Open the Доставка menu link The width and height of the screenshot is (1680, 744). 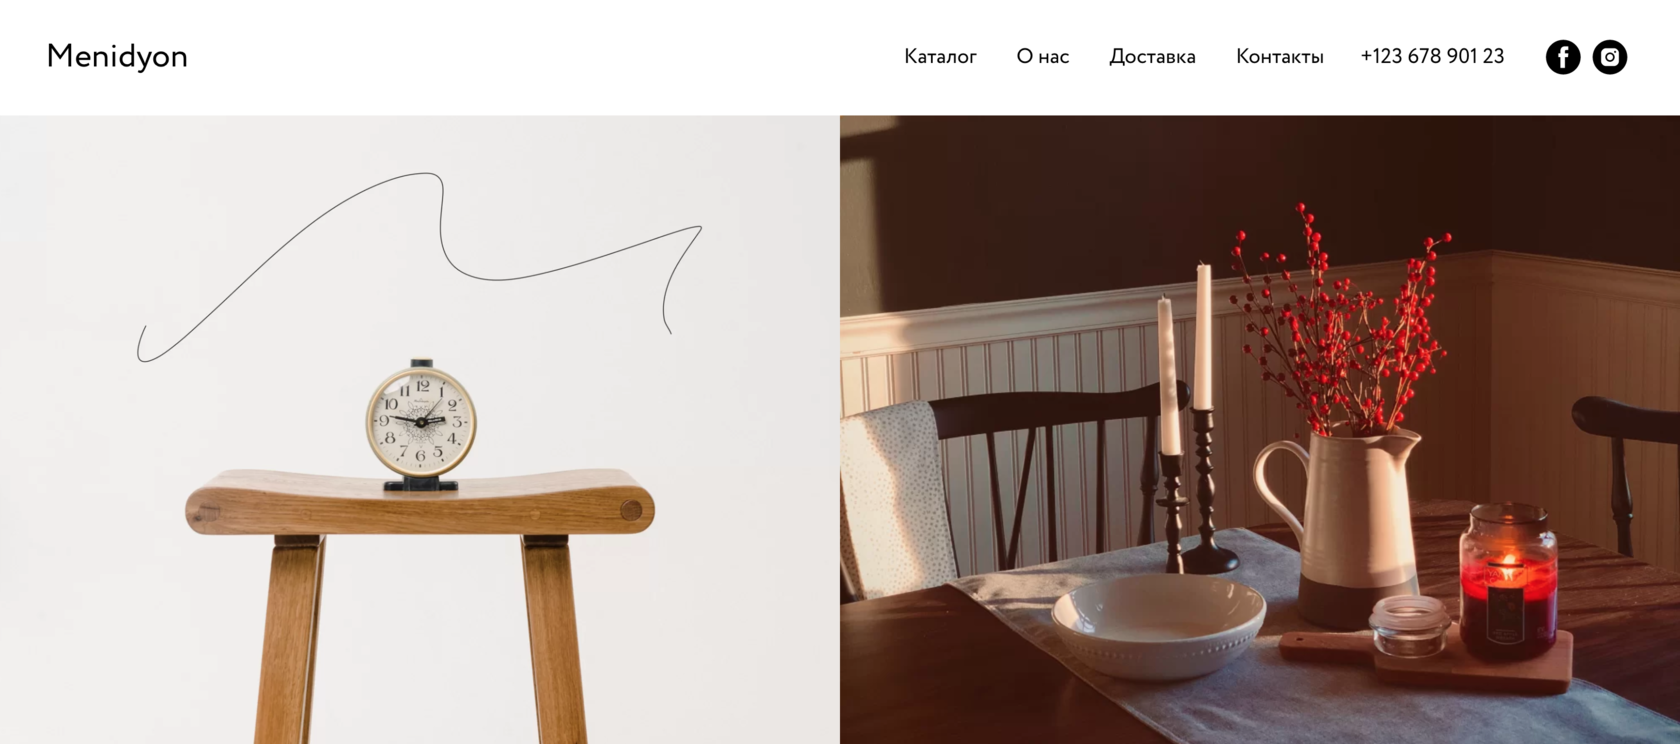coord(1152,57)
